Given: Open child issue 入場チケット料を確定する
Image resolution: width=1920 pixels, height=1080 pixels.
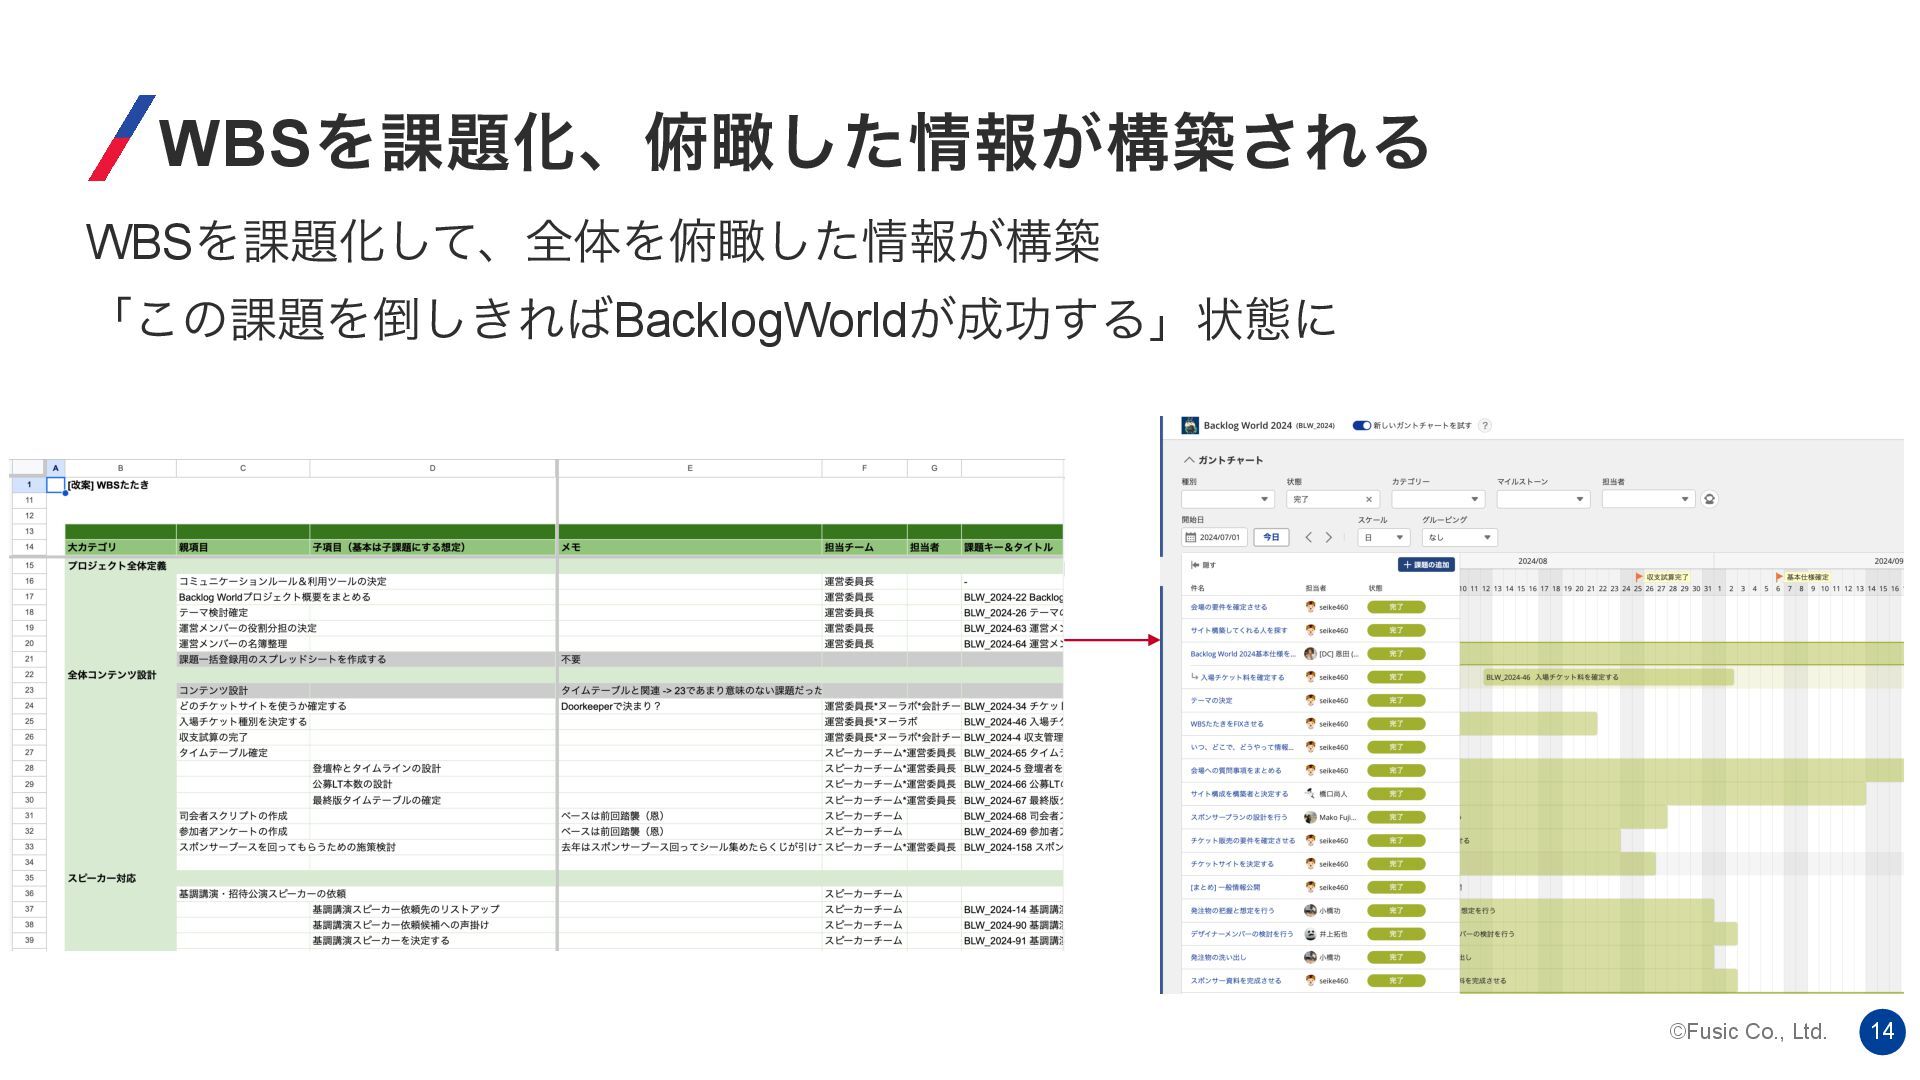Looking at the screenshot, I should pyautogui.click(x=1243, y=677).
